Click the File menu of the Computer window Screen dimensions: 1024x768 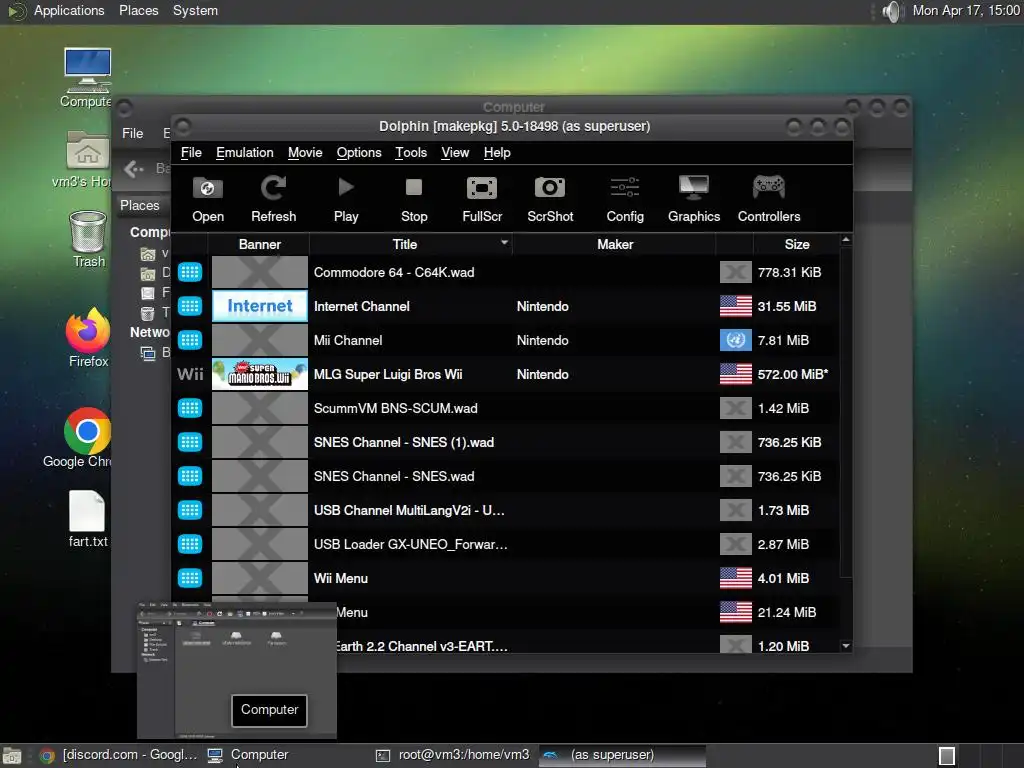click(x=133, y=133)
